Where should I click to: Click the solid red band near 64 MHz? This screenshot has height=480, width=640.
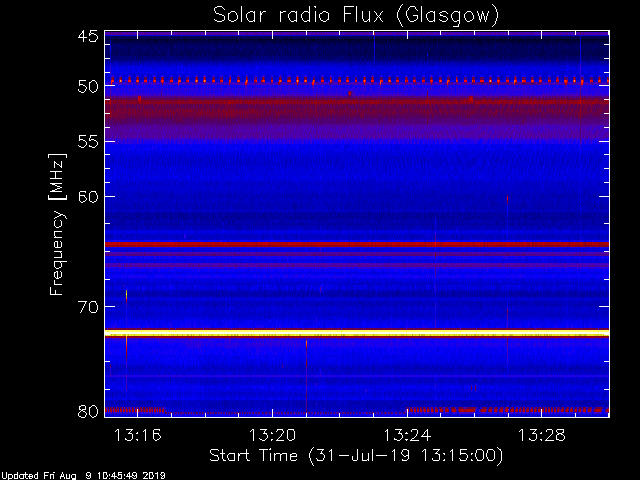pos(357,244)
